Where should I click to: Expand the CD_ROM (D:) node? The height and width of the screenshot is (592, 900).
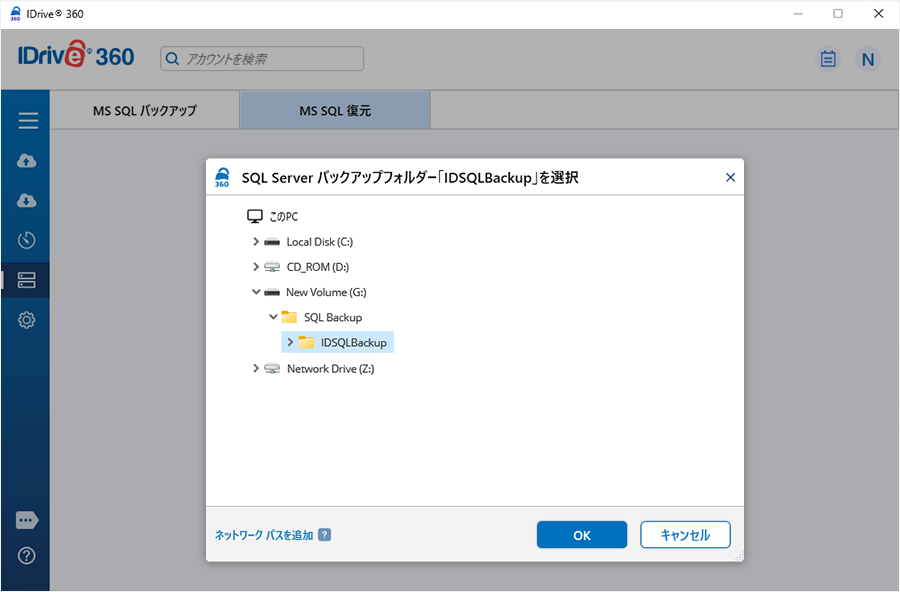pos(255,266)
